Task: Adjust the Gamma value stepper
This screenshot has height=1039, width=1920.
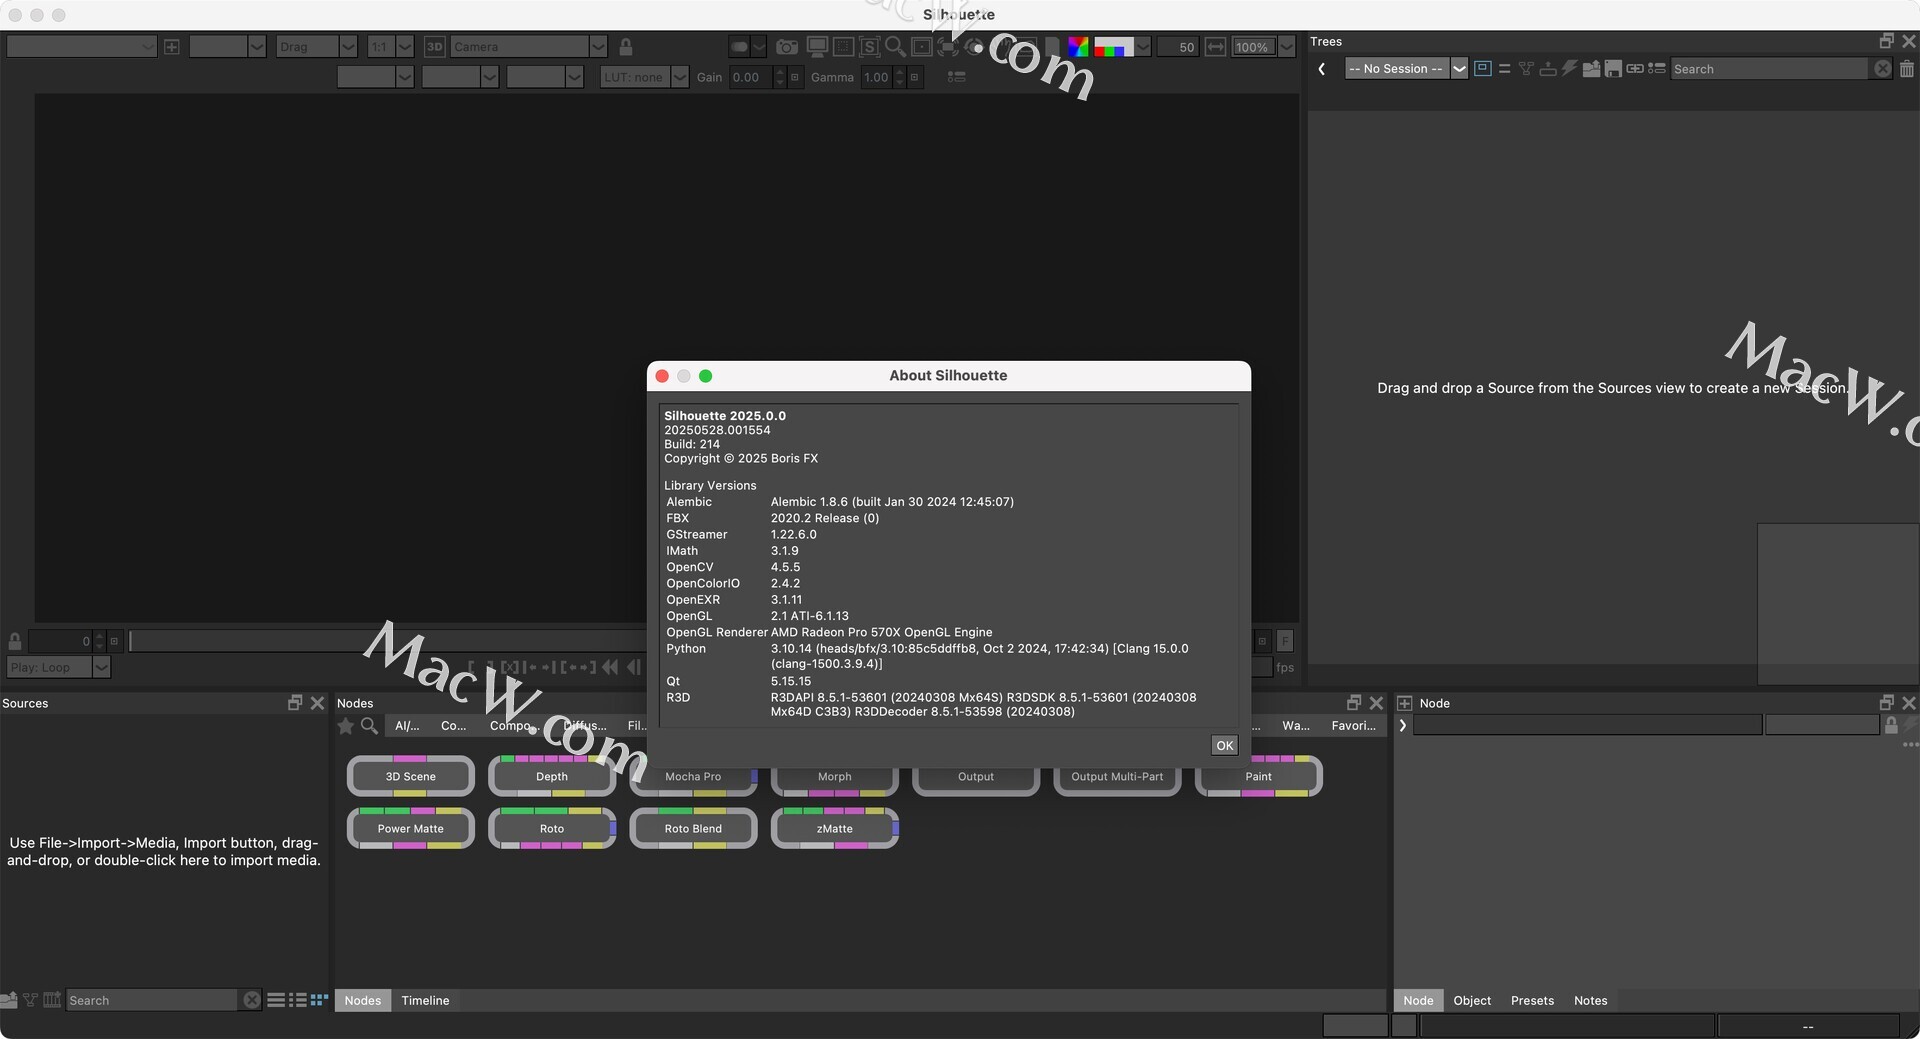Action: [x=899, y=77]
